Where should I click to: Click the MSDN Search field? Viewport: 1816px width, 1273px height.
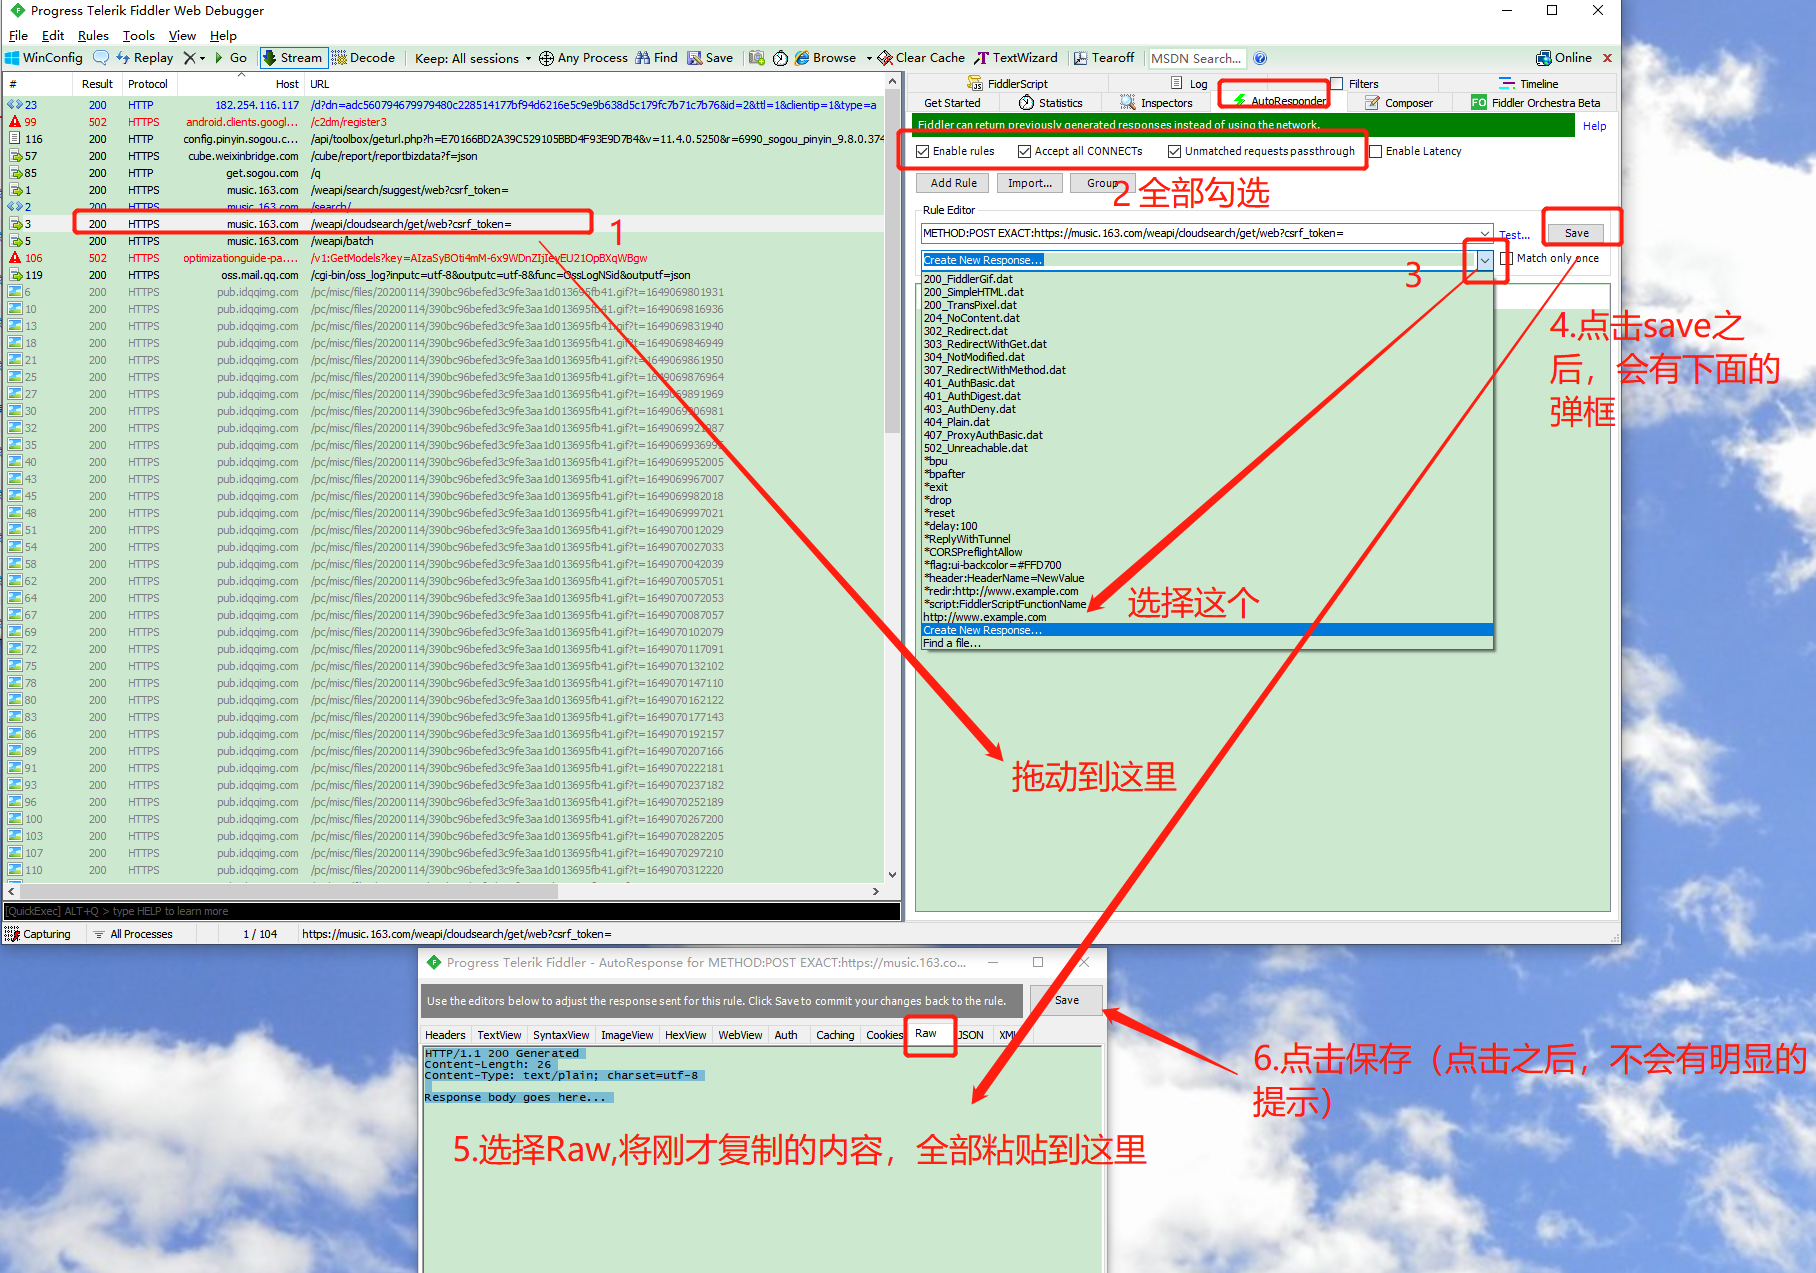(1197, 58)
